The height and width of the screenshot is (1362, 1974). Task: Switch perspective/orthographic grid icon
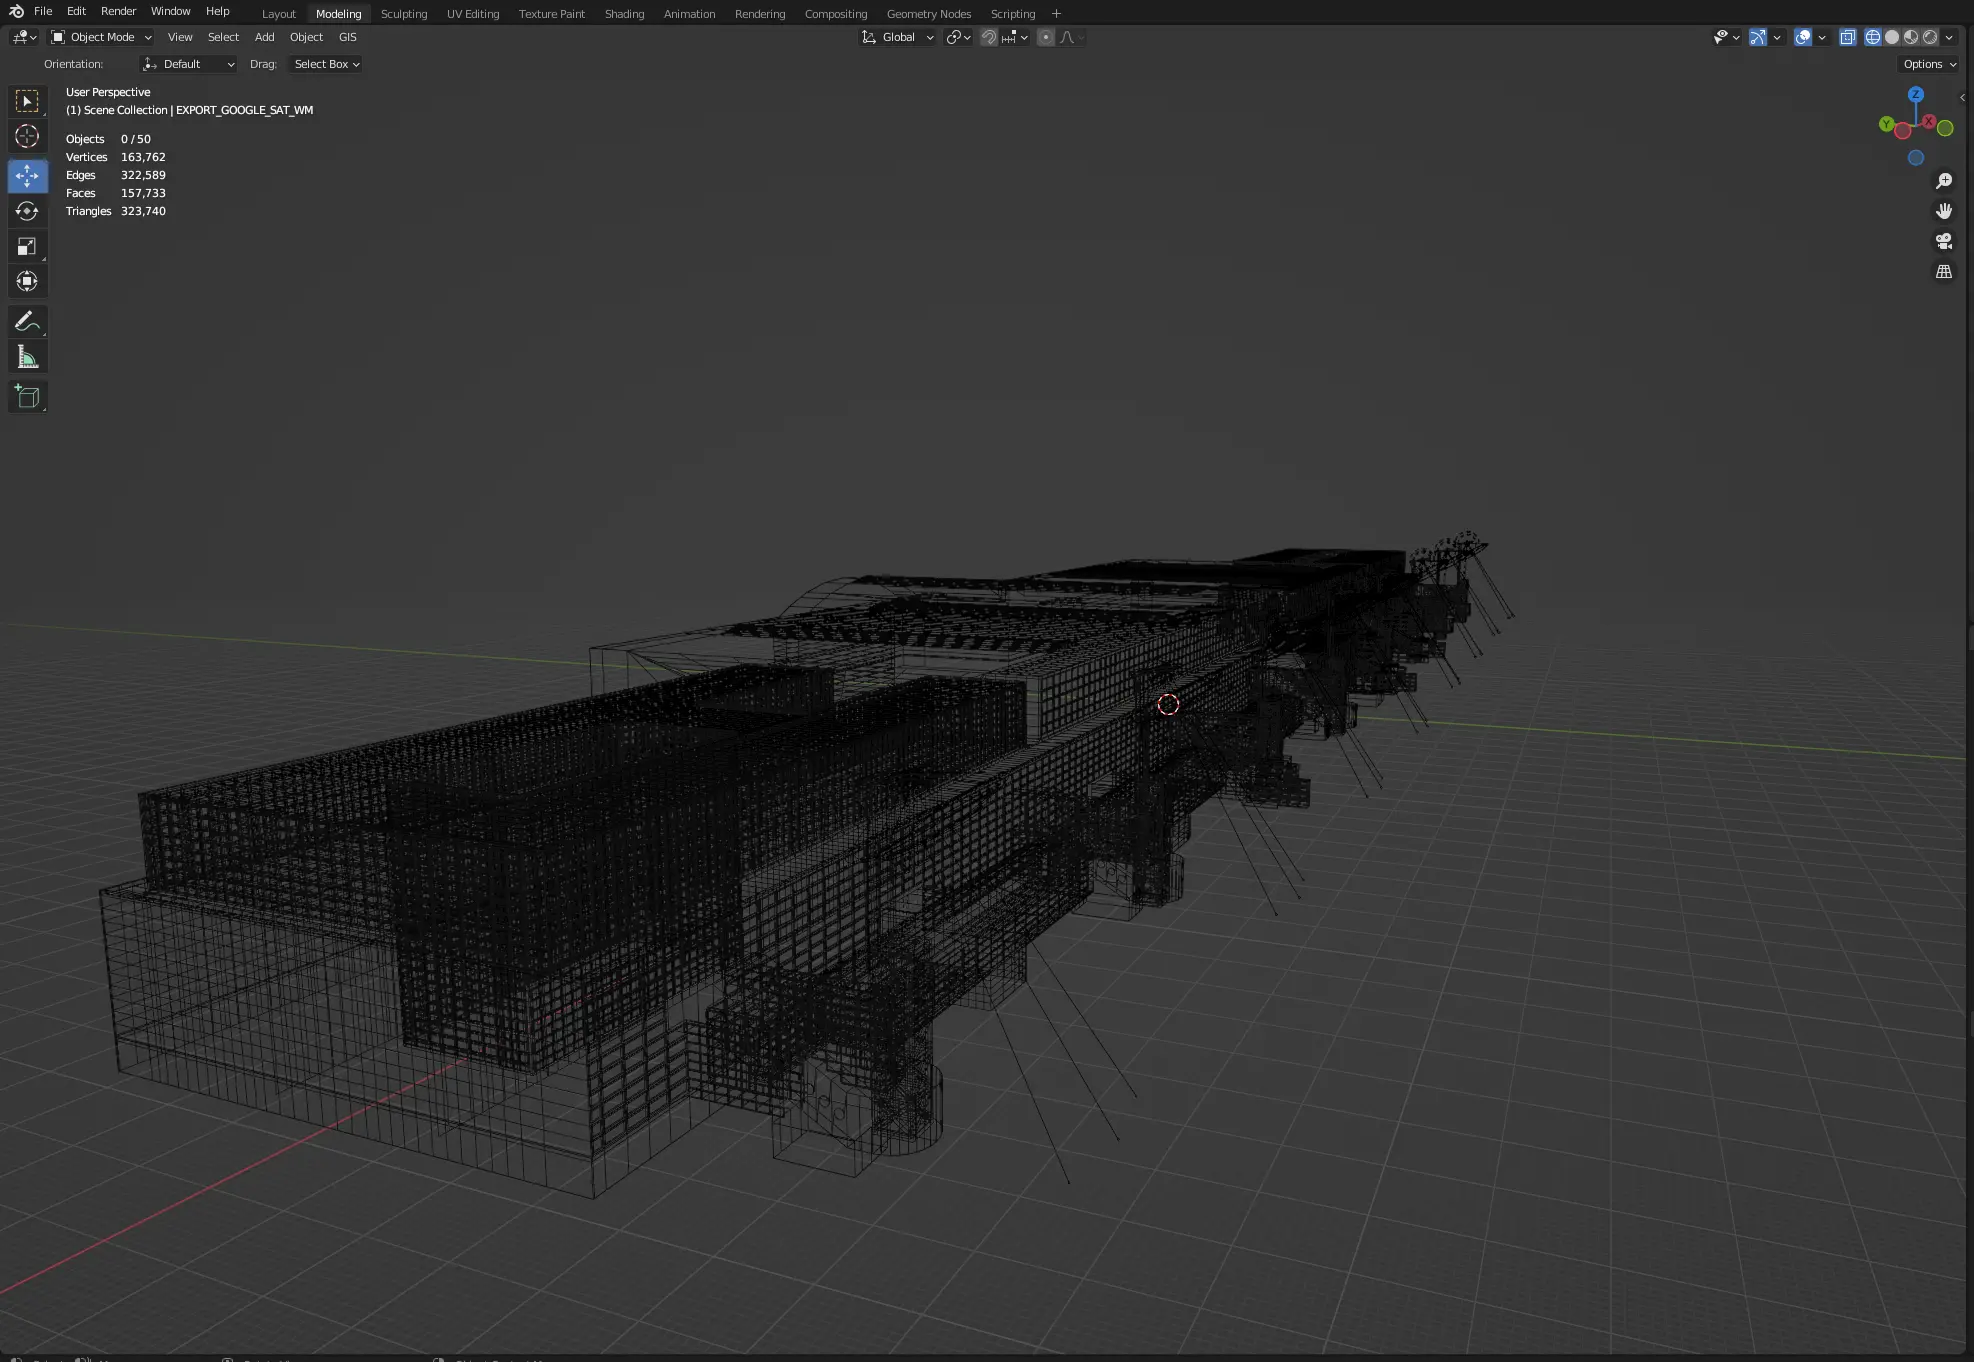click(1944, 272)
